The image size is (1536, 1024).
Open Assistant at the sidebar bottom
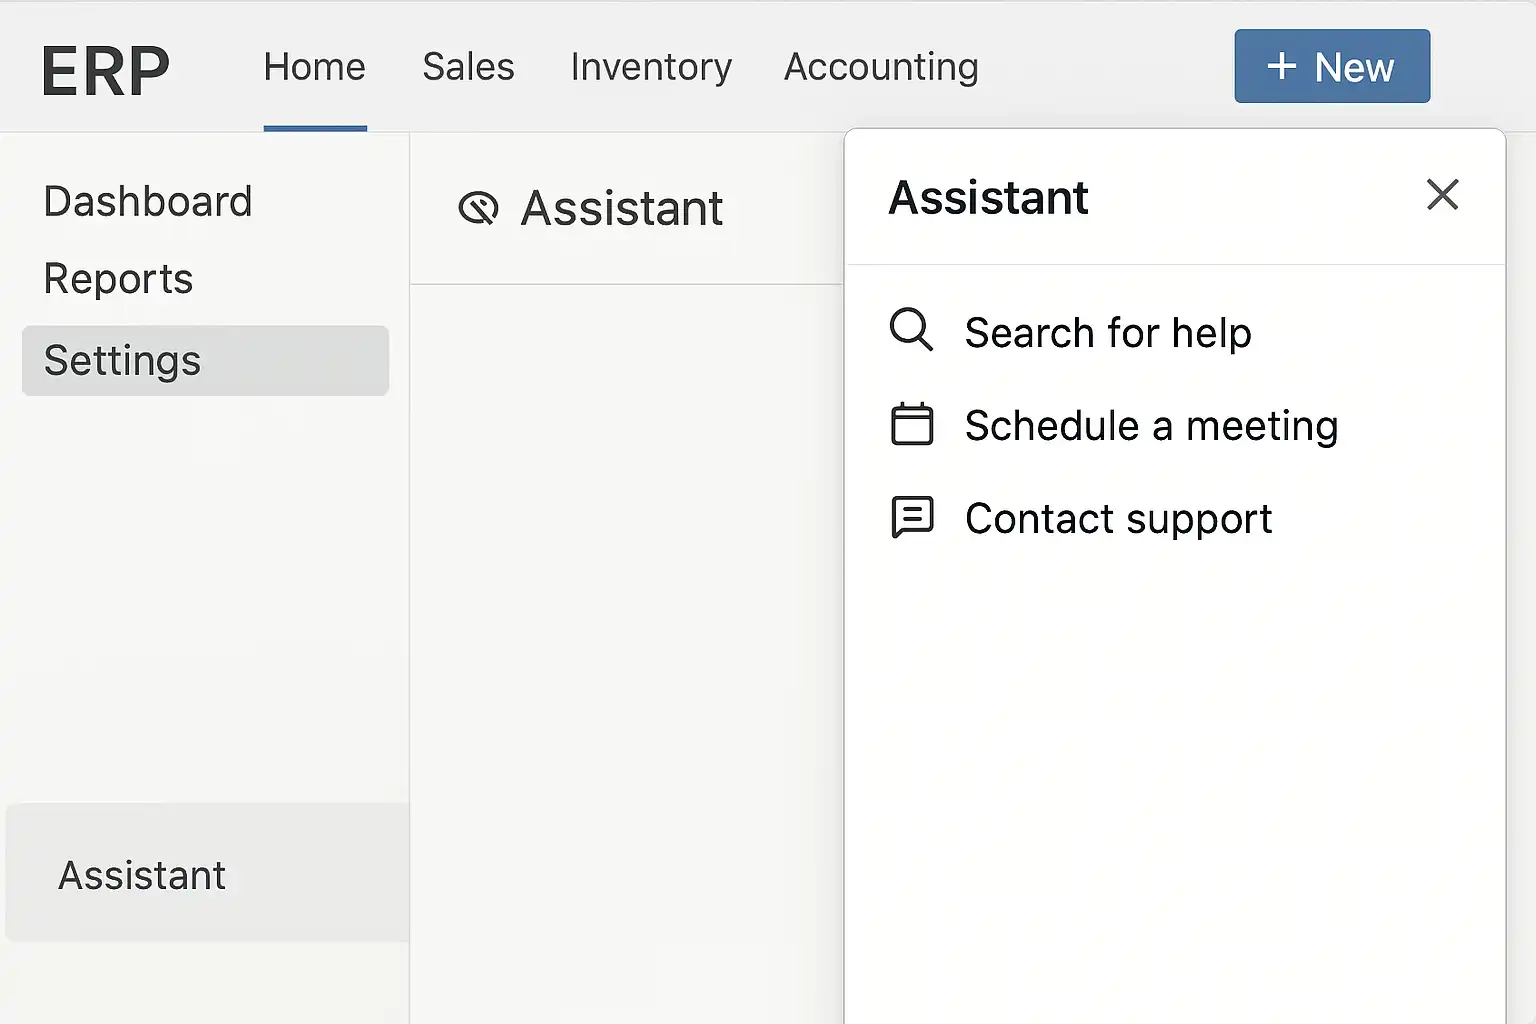[142, 875]
